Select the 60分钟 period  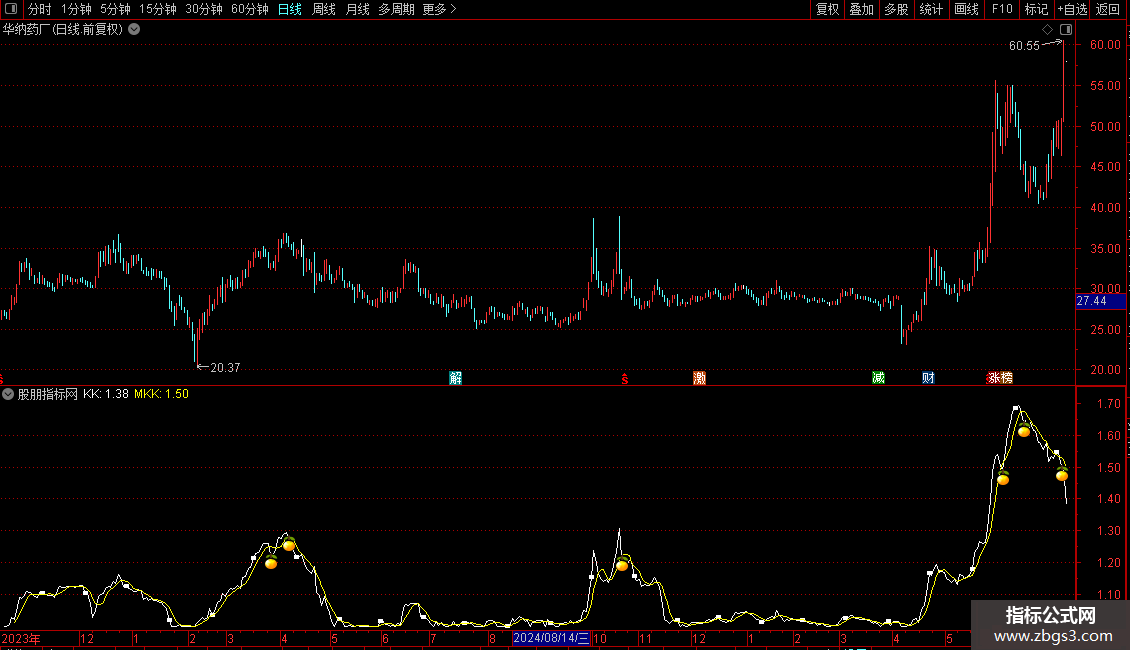(250, 9)
